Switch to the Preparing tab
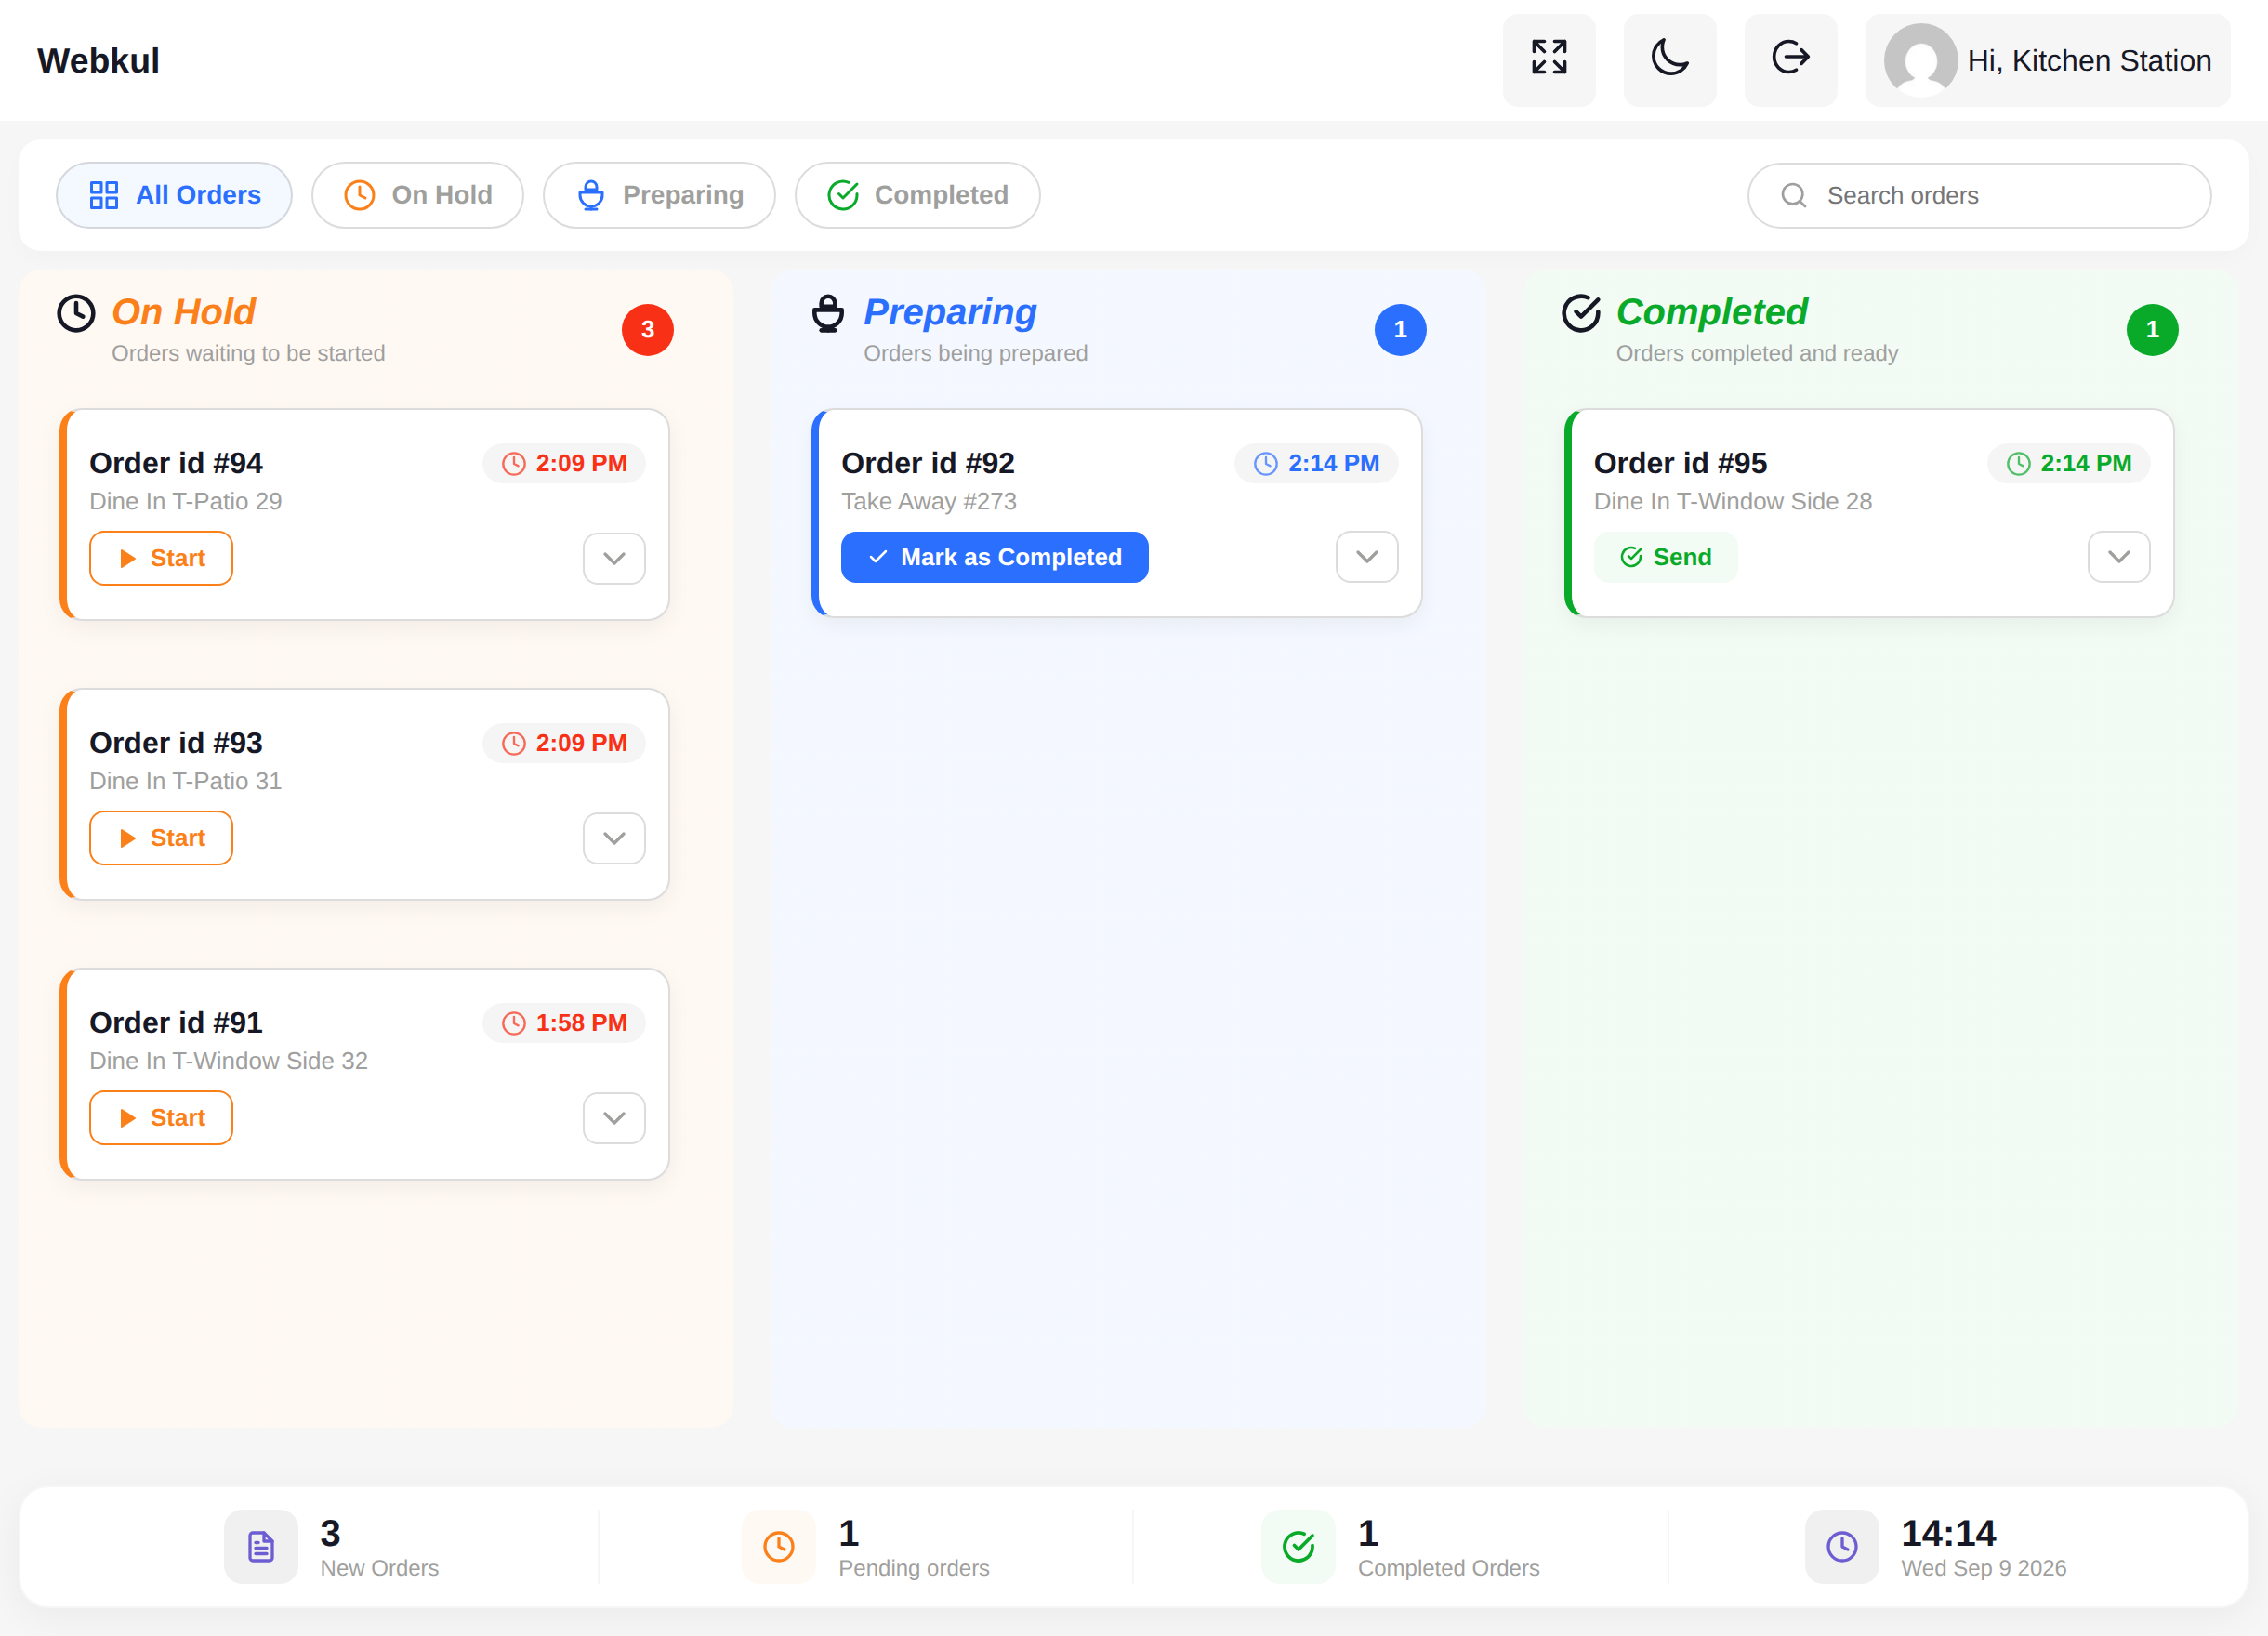The height and width of the screenshot is (1636, 2268). click(x=659, y=195)
